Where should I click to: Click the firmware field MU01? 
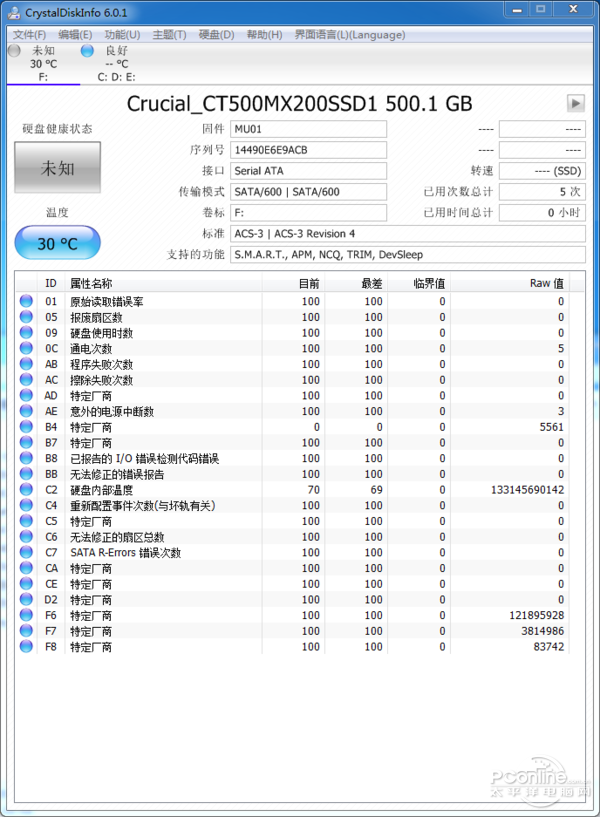coord(308,129)
